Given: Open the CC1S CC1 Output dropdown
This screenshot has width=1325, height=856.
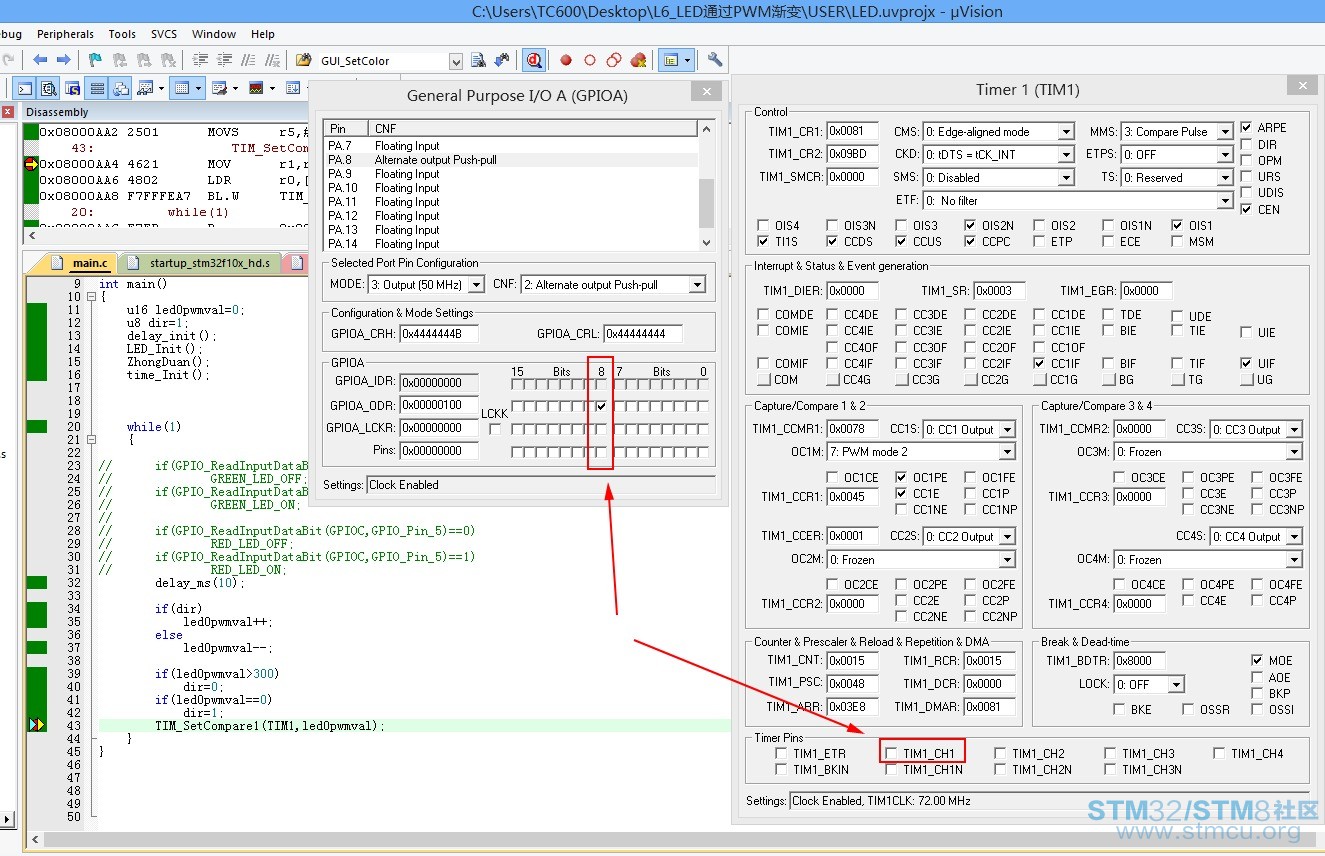Looking at the screenshot, I should tap(969, 430).
